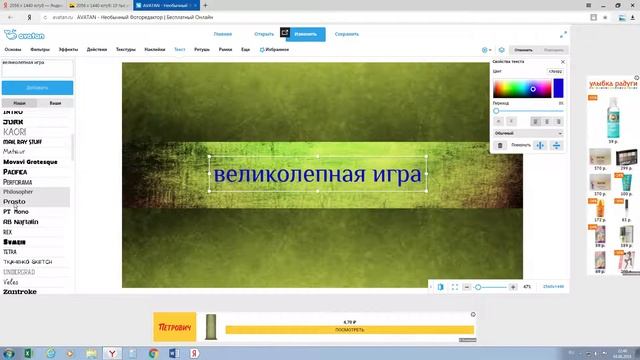Screen dimensions: 640x360
Task: Open the Действия menu
Action: (97, 49)
